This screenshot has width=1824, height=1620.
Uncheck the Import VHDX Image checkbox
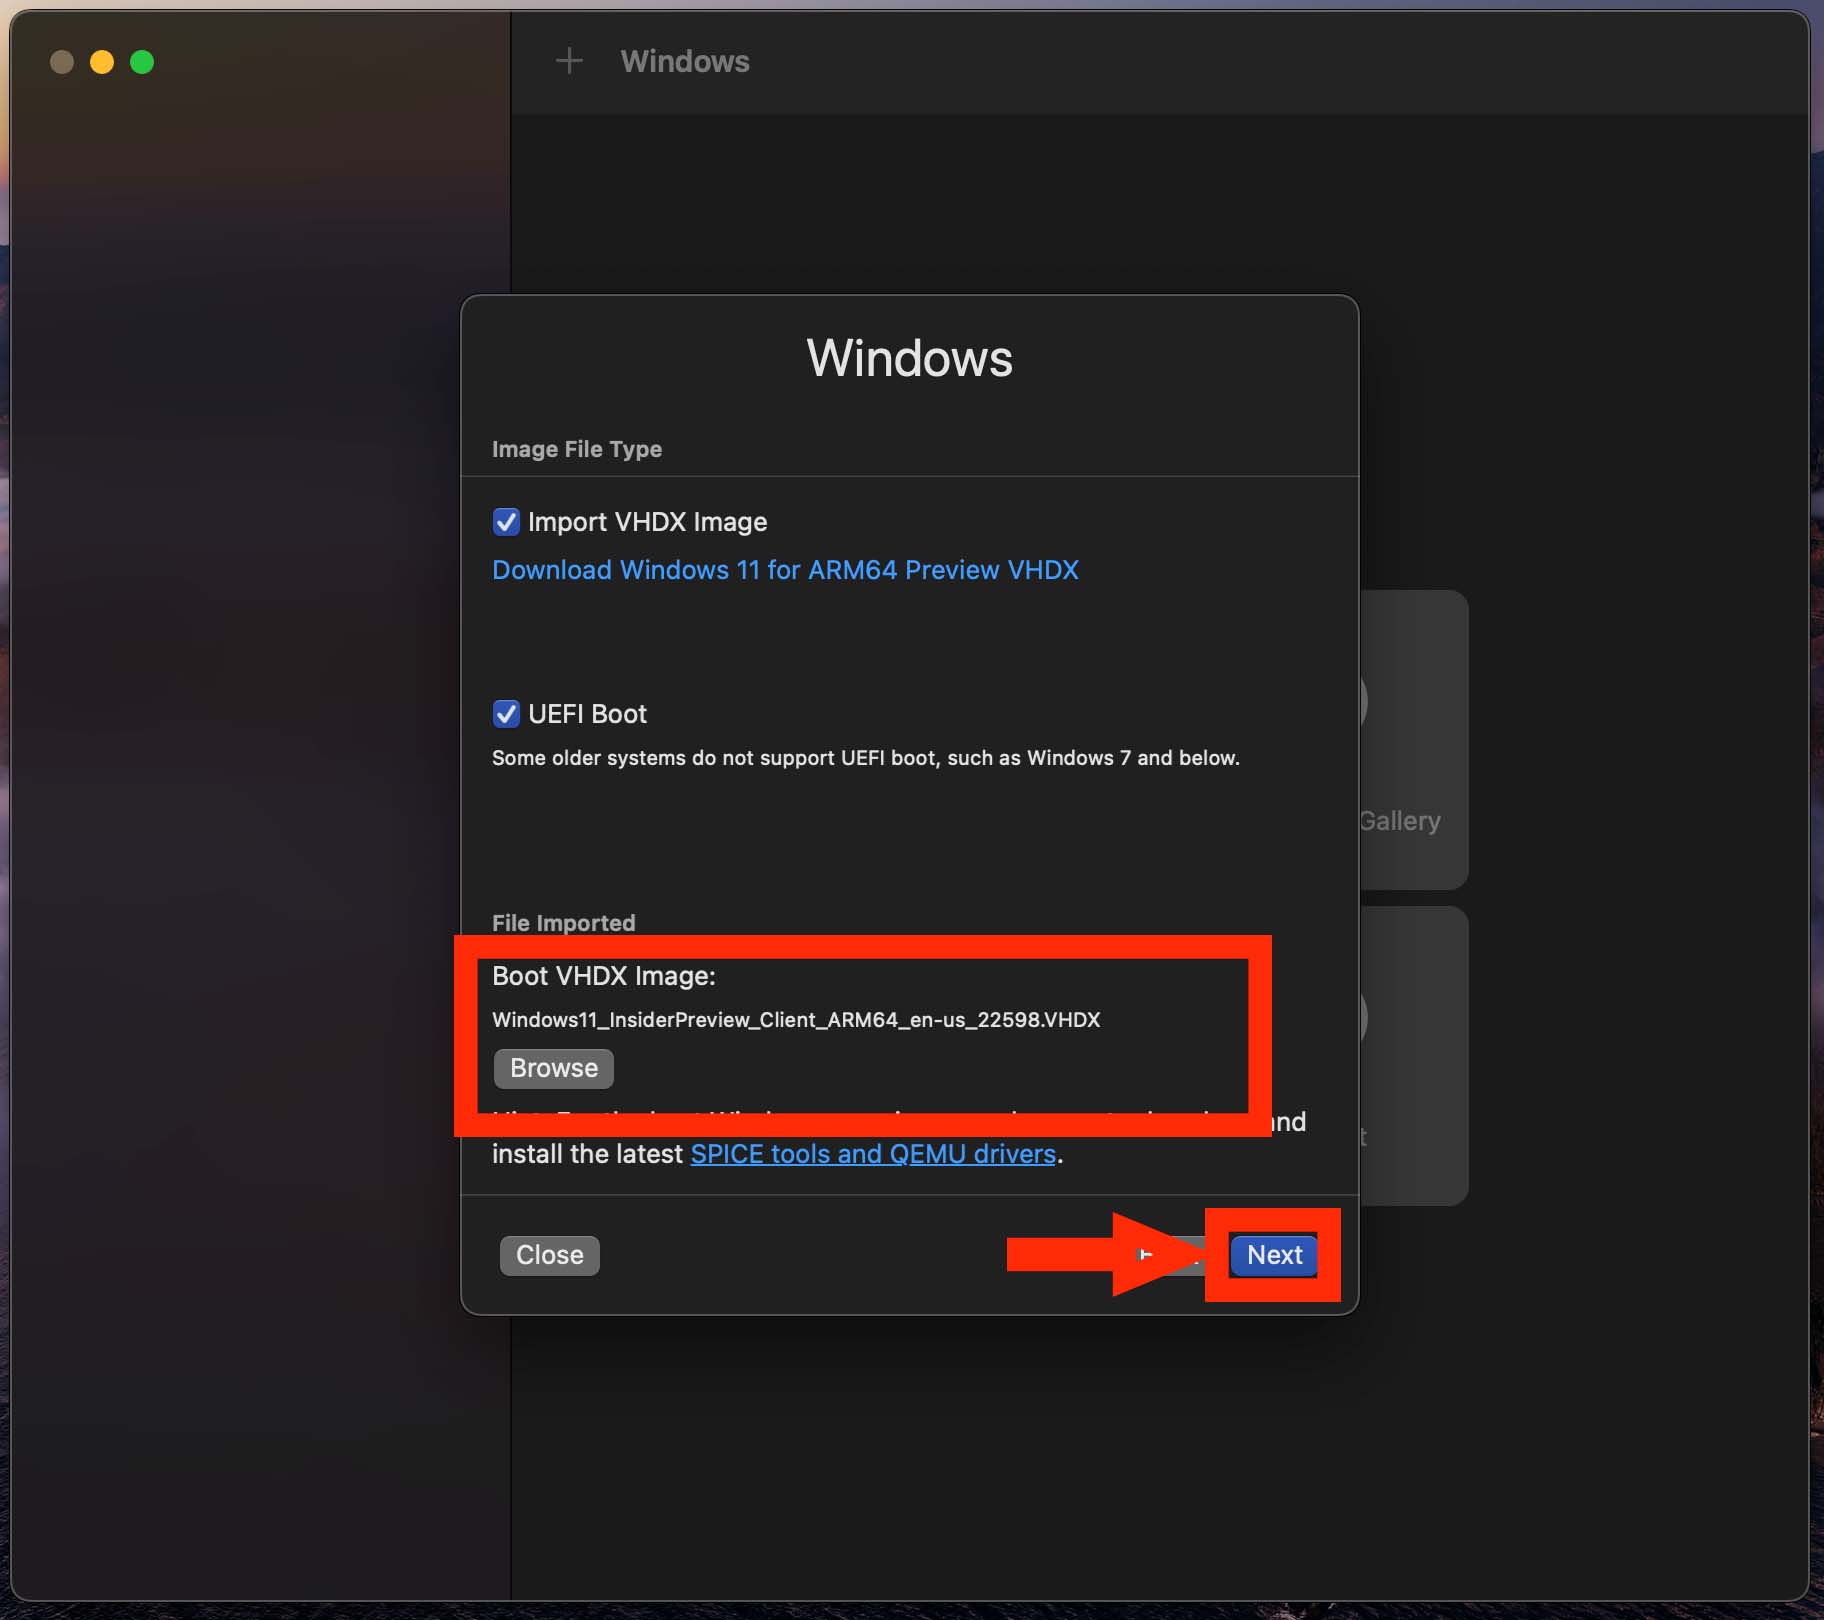tap(506, 522)
